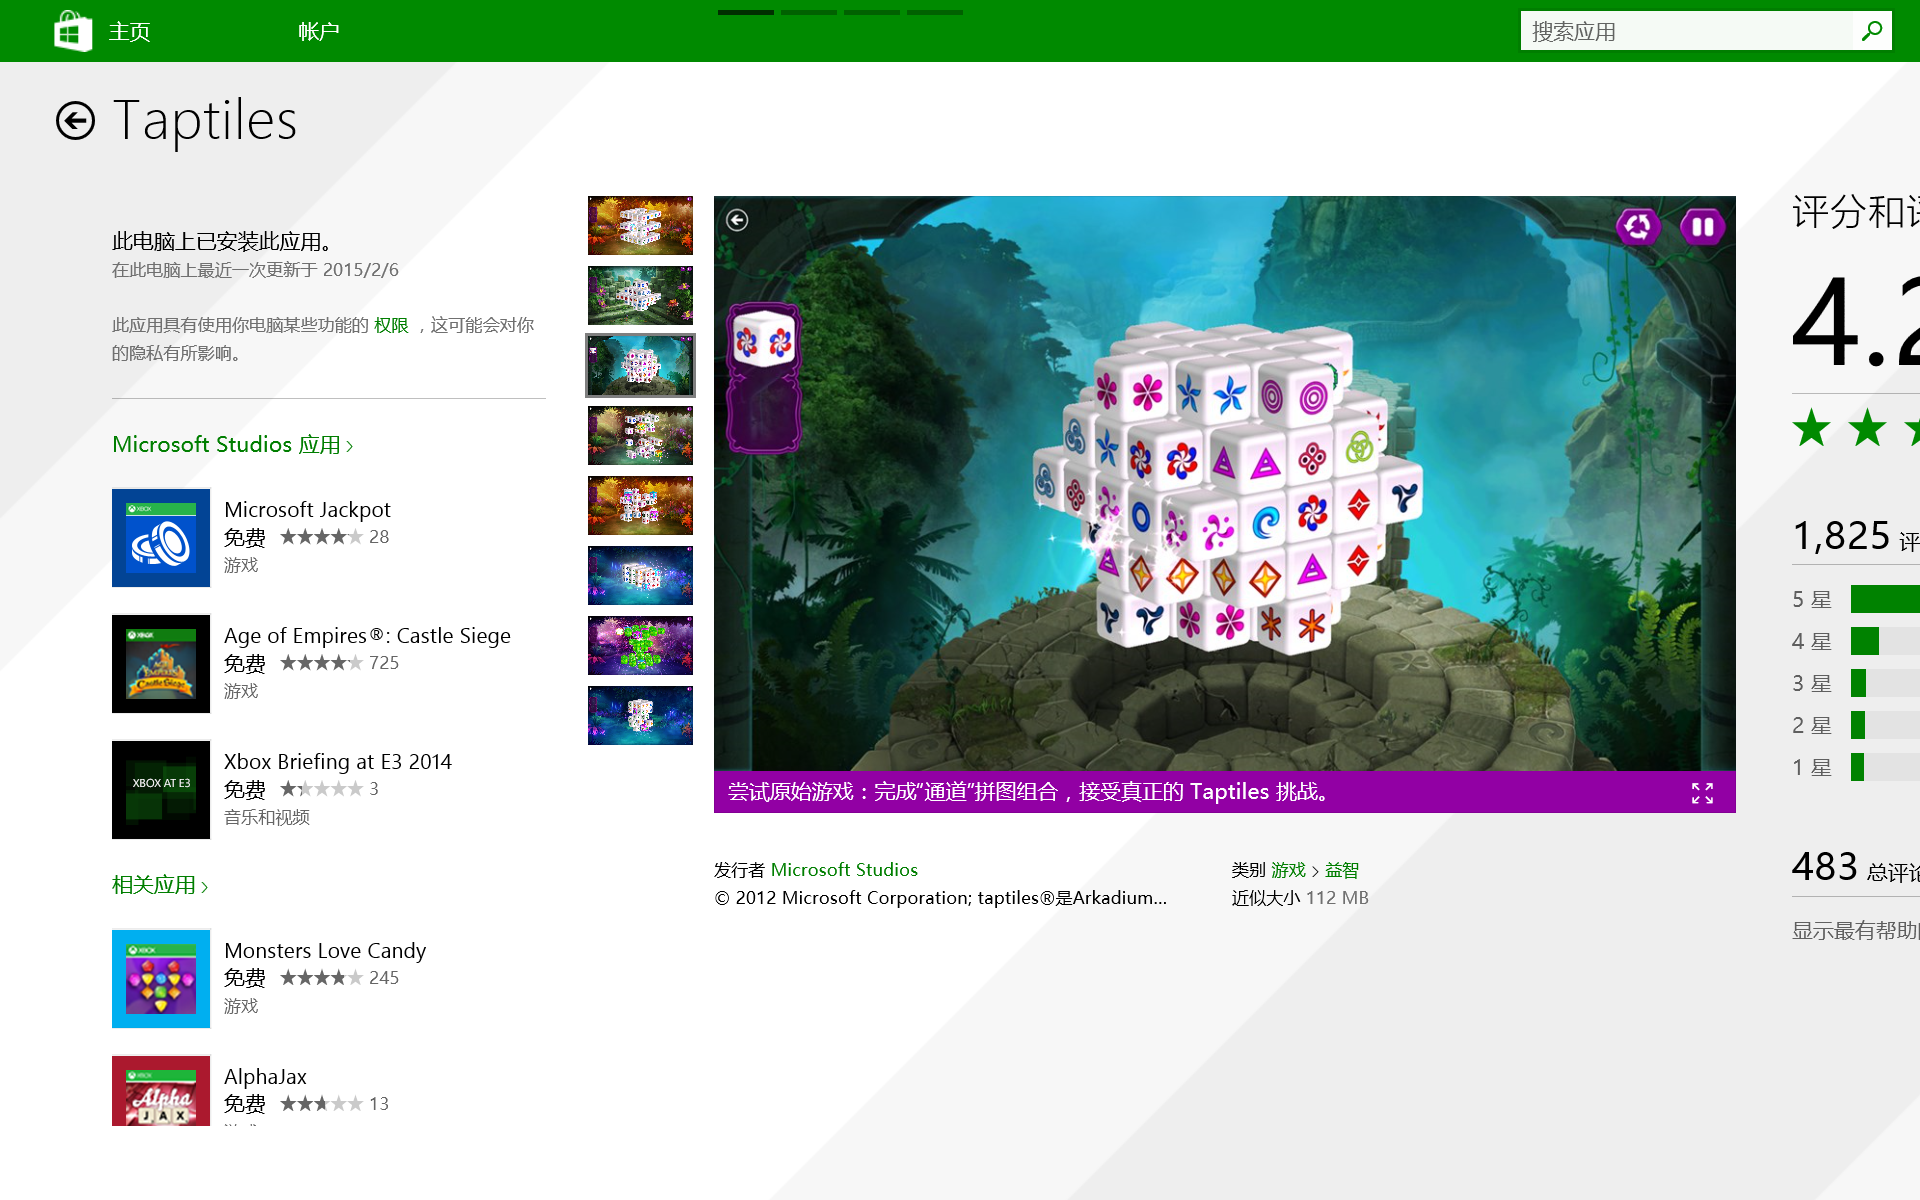
Task: Open the 益智 puzzle subcategory link
Action: click(1341, 870)
